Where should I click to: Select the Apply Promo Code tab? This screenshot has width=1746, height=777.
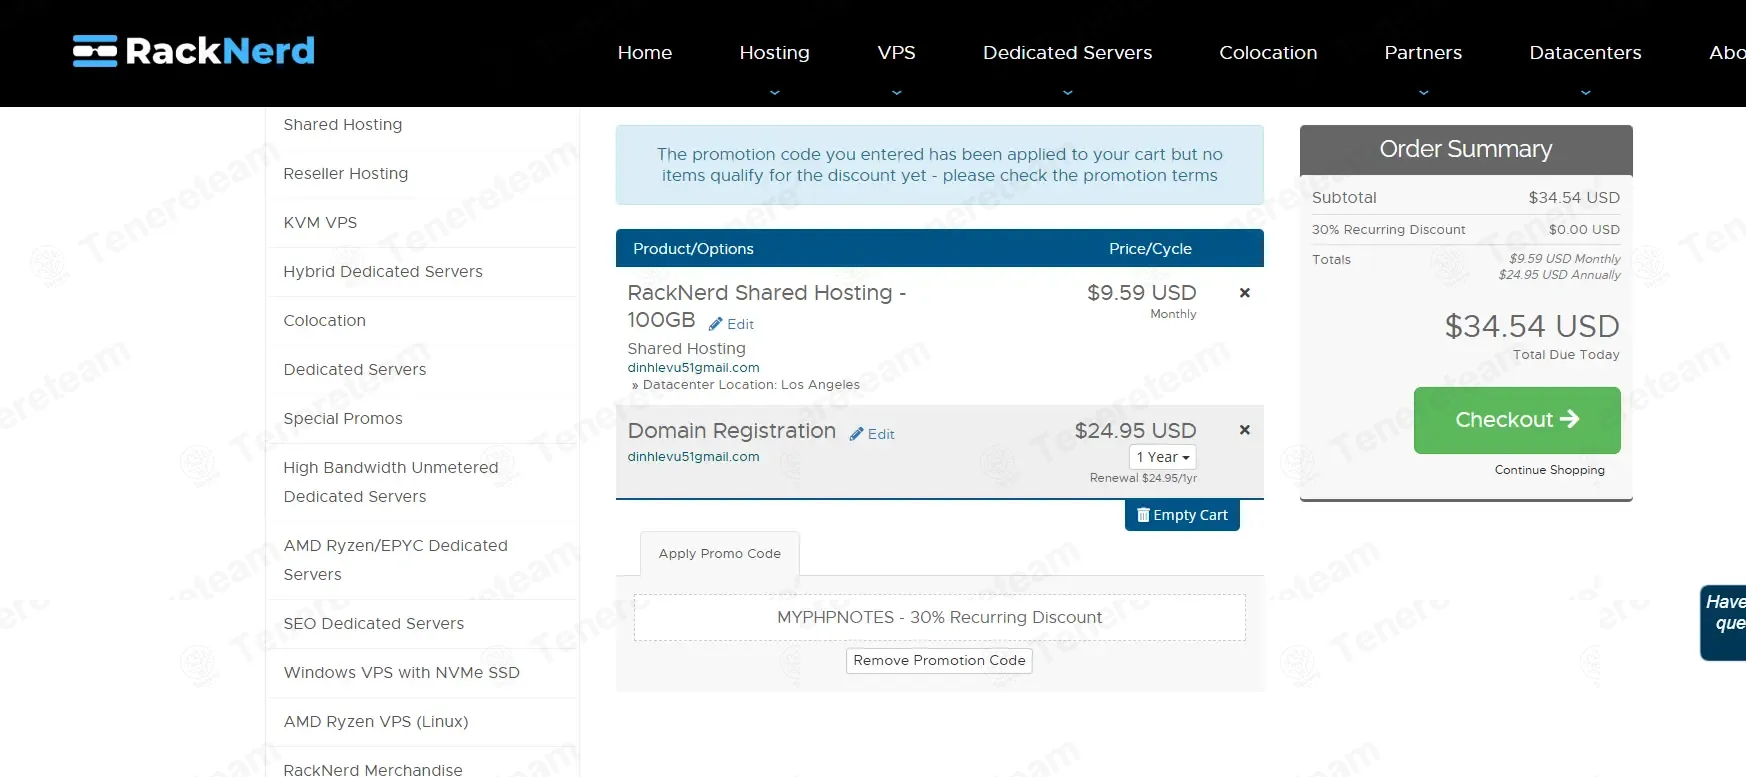pos(720,554)
